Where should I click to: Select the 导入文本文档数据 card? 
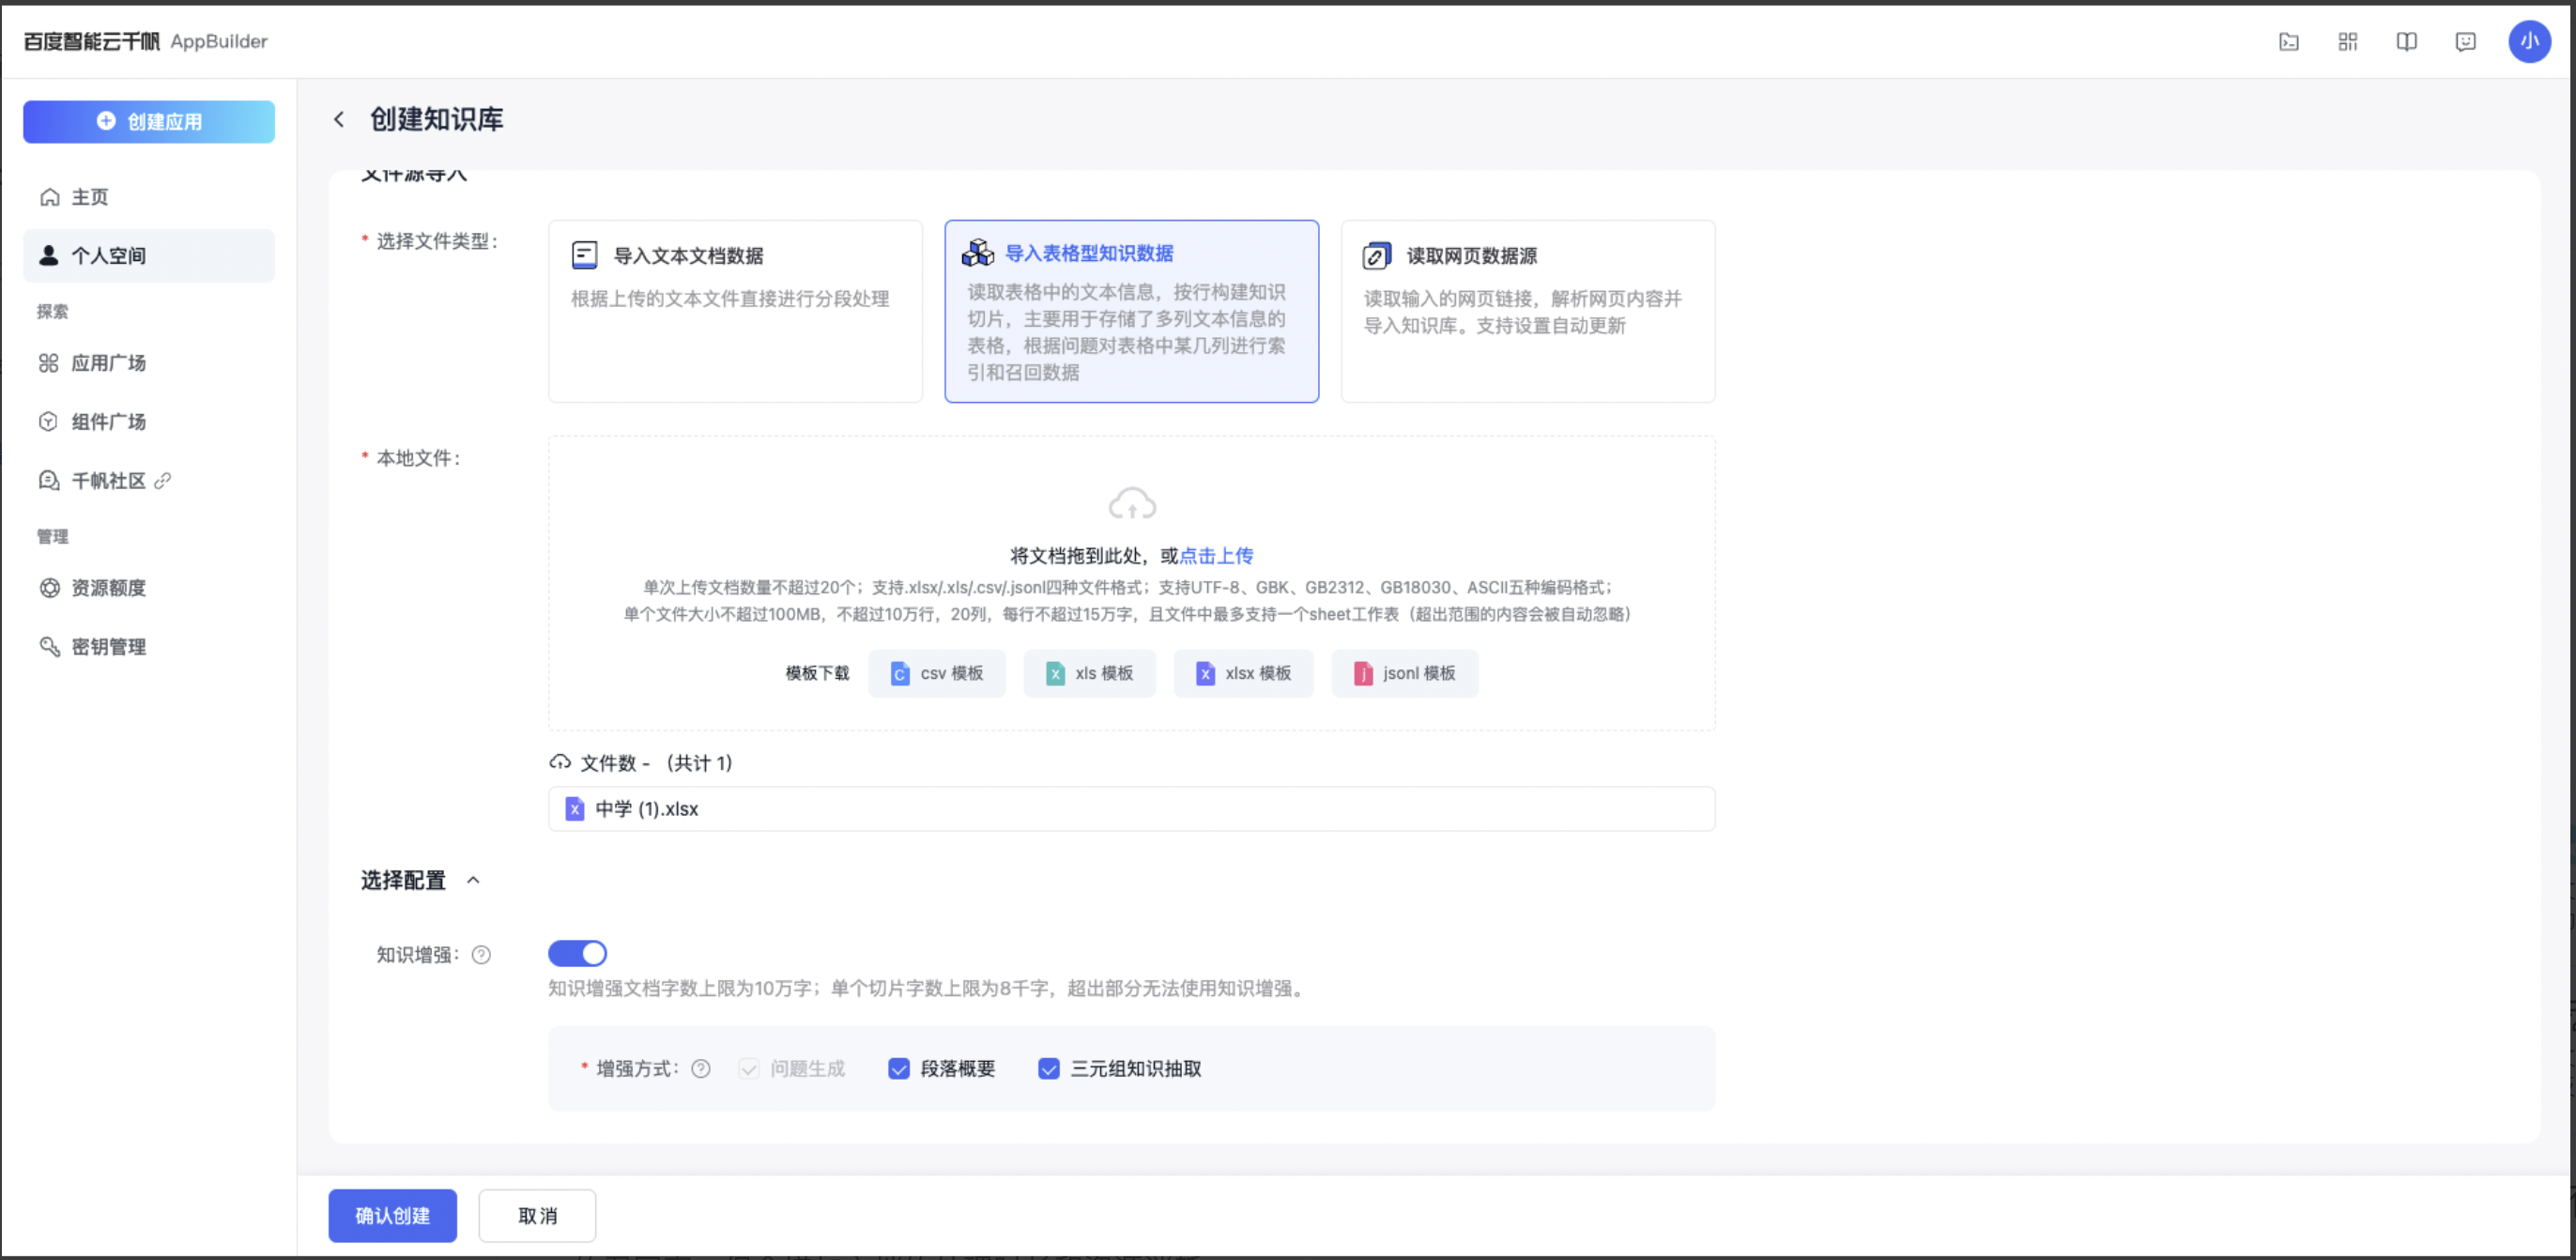pyautogui.click(x=735, y=311)
